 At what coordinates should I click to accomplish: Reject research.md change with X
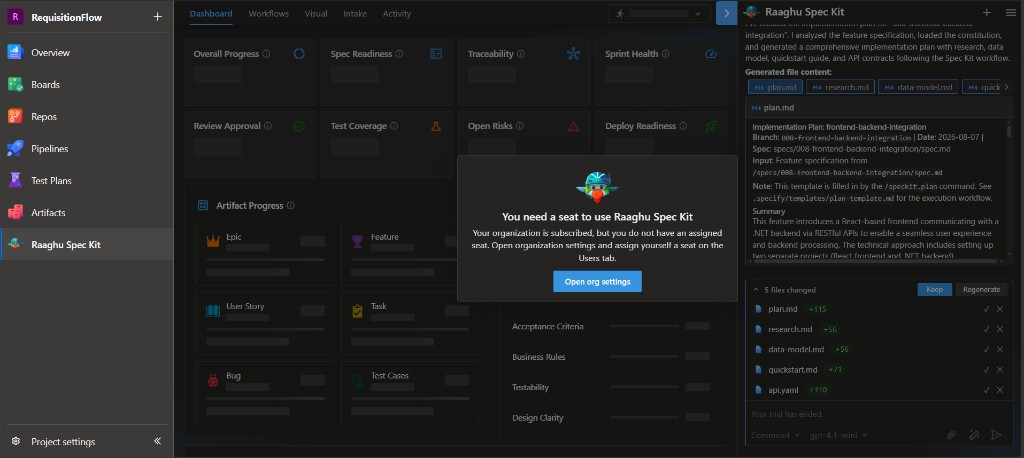pyautogui.click(x=1000, y=329)
